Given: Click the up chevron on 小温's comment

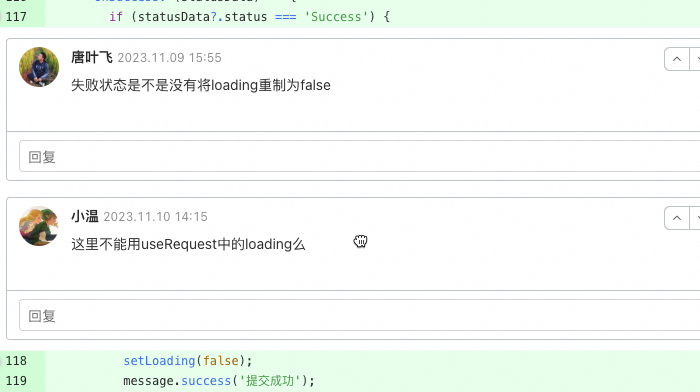Looking at the screenshot, I should 677,218.
